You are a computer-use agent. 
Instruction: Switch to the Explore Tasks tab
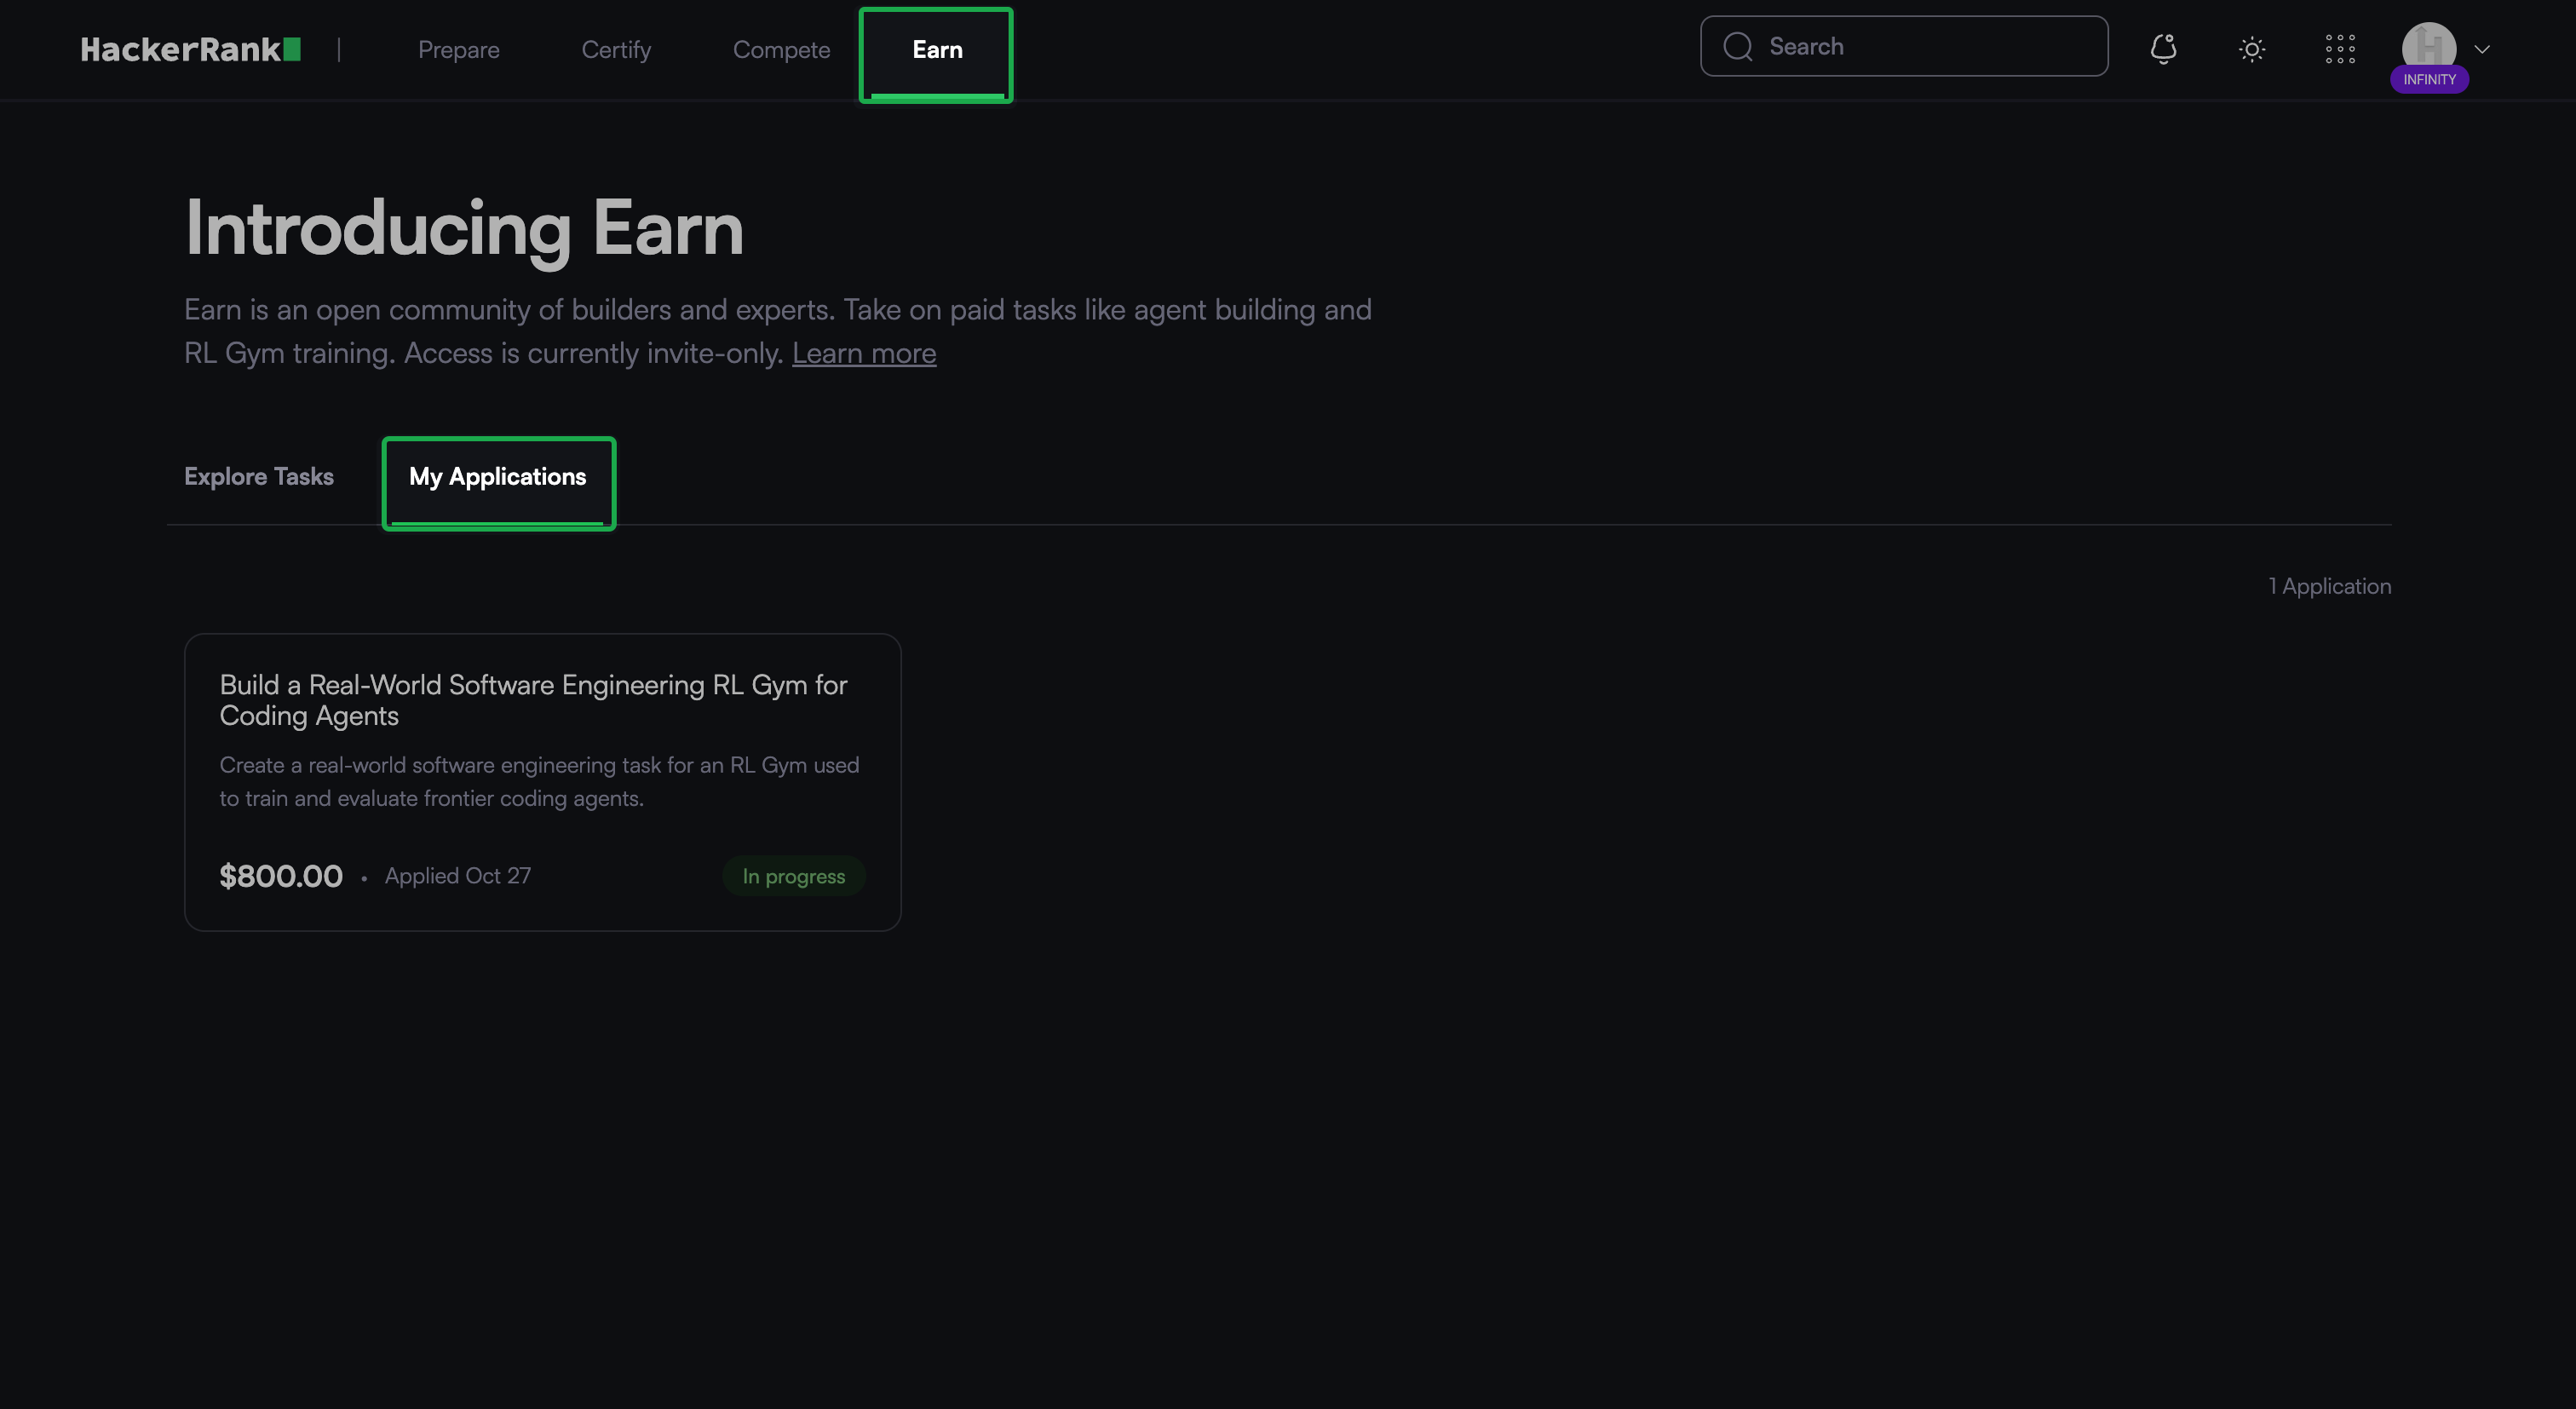(x=259, y=477)
